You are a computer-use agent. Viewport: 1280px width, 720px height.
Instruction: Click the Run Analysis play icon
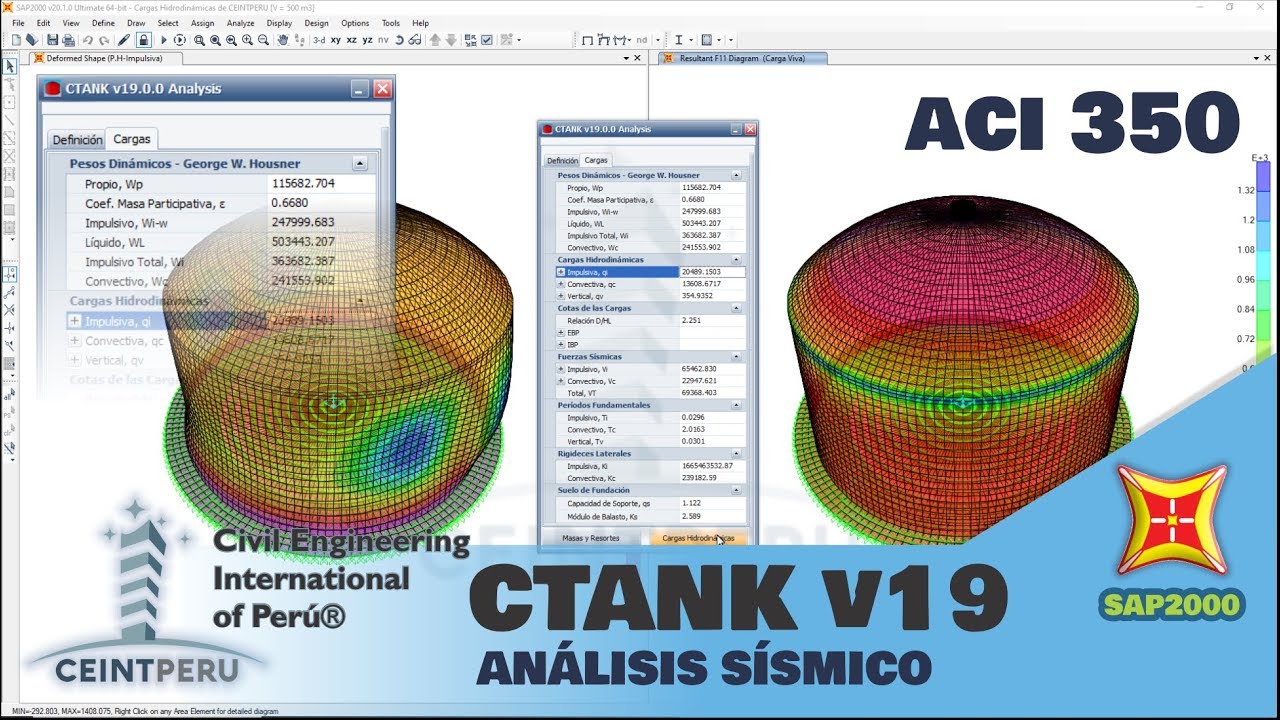coord(164,40)
